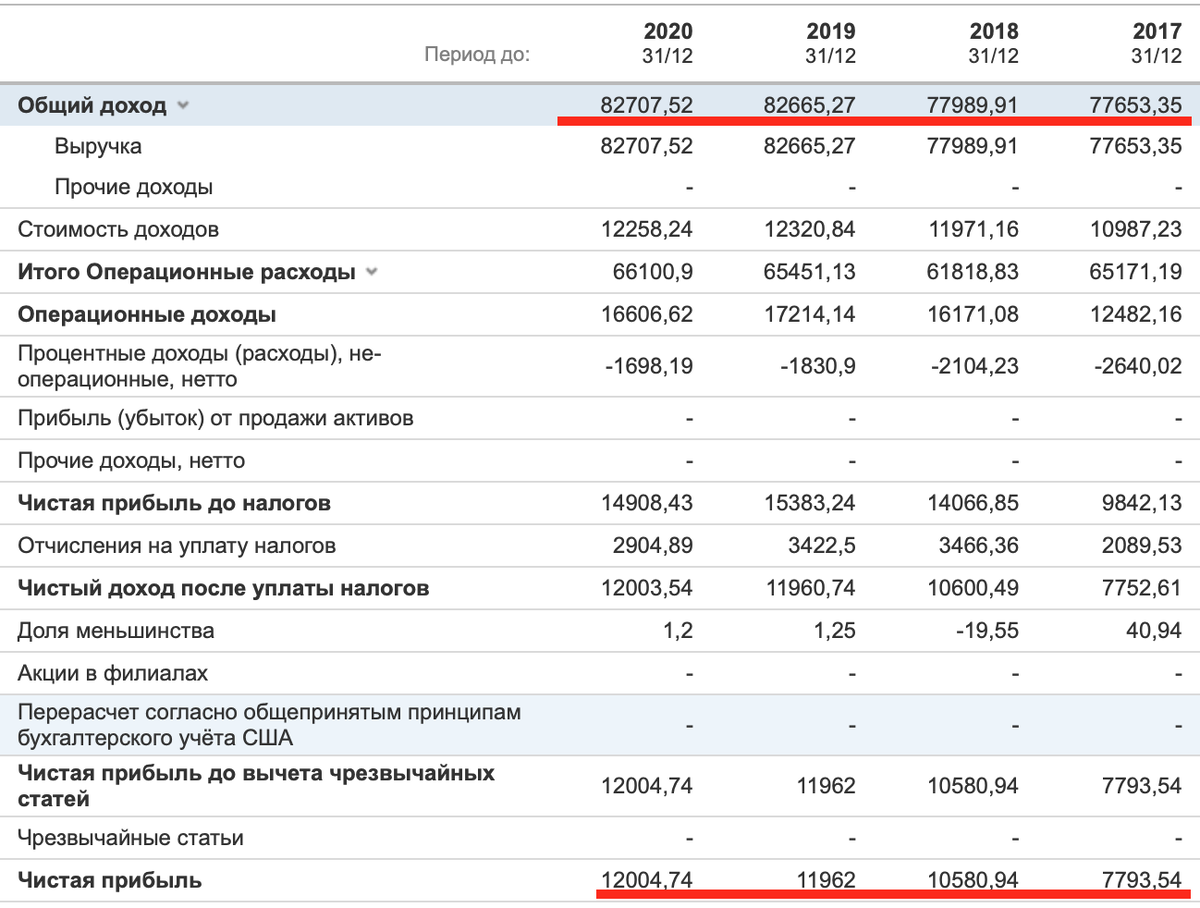The height and width of the screenshot is (908, 1200).
Task: Select tax provision value 2904,89
Action: 652,546
